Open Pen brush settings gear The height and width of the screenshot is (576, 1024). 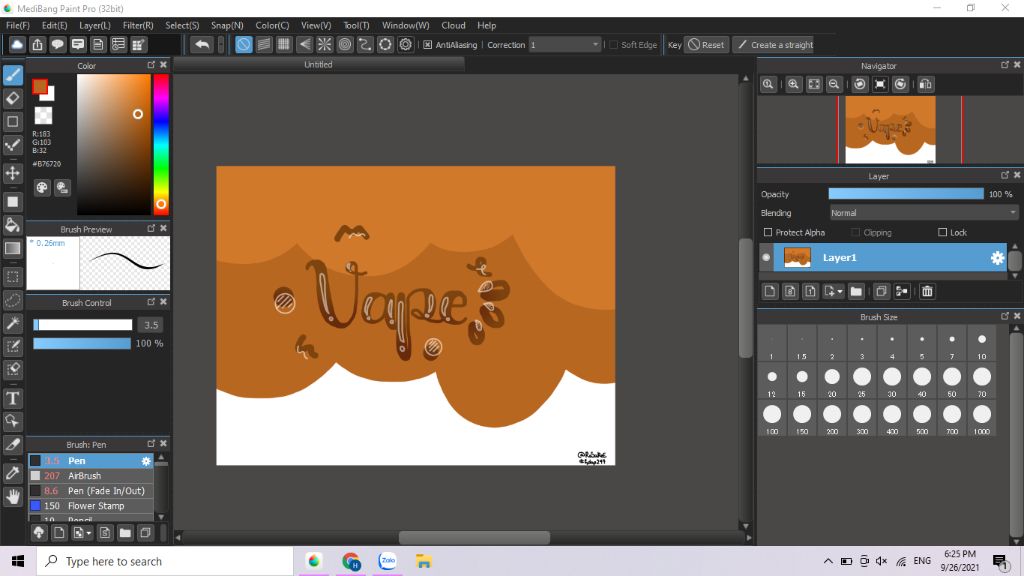pos(146,461)
